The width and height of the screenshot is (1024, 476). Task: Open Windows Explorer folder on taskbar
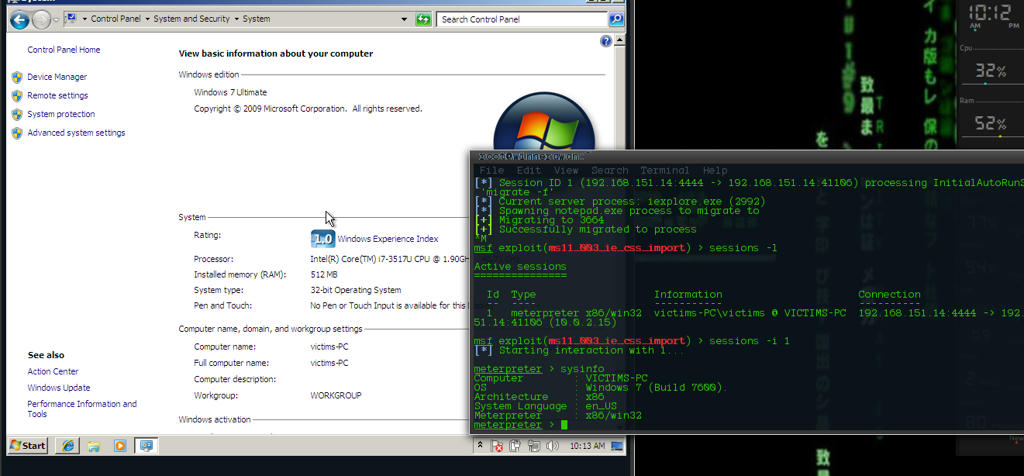(x=93, y=446)
